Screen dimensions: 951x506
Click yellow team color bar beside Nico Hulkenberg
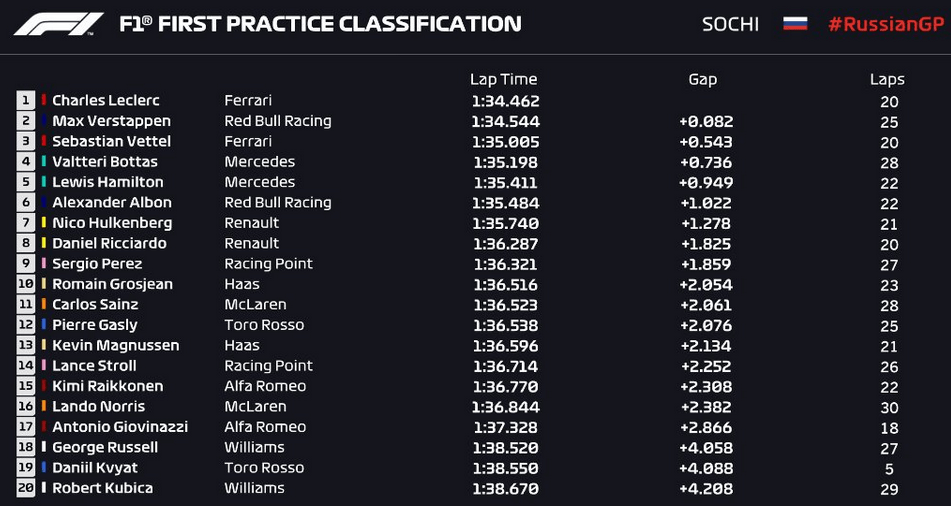point(44,223)
